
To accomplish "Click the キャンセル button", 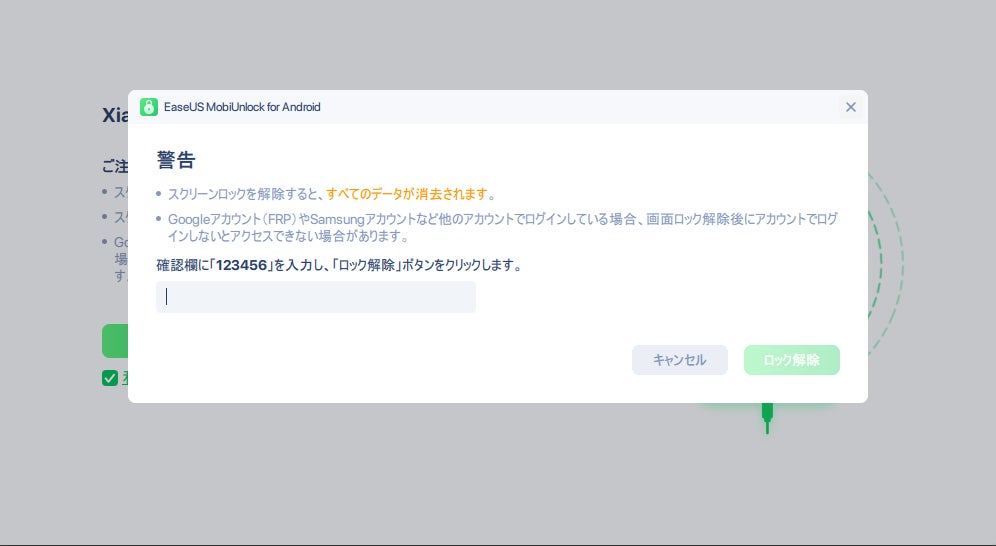I will 680,360.
